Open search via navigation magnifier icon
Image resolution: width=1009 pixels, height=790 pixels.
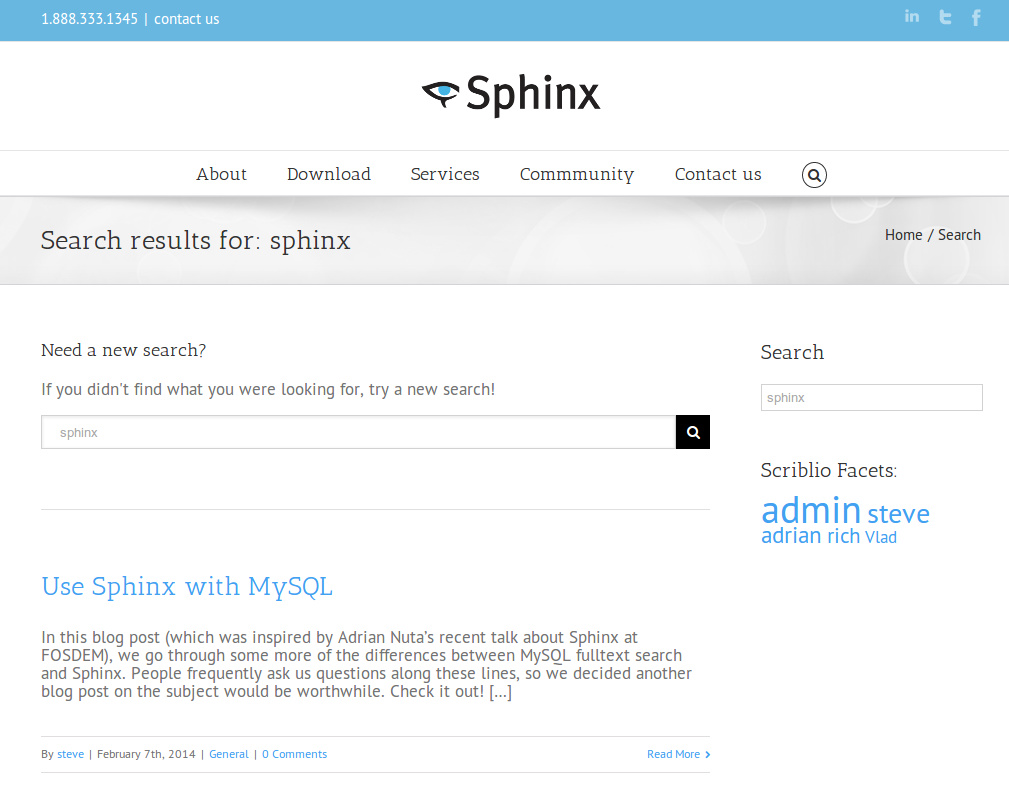[x=814, y=175]
